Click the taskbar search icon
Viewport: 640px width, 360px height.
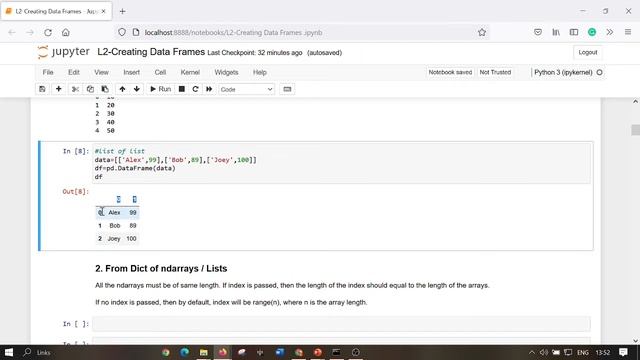[x=27, y=352]
